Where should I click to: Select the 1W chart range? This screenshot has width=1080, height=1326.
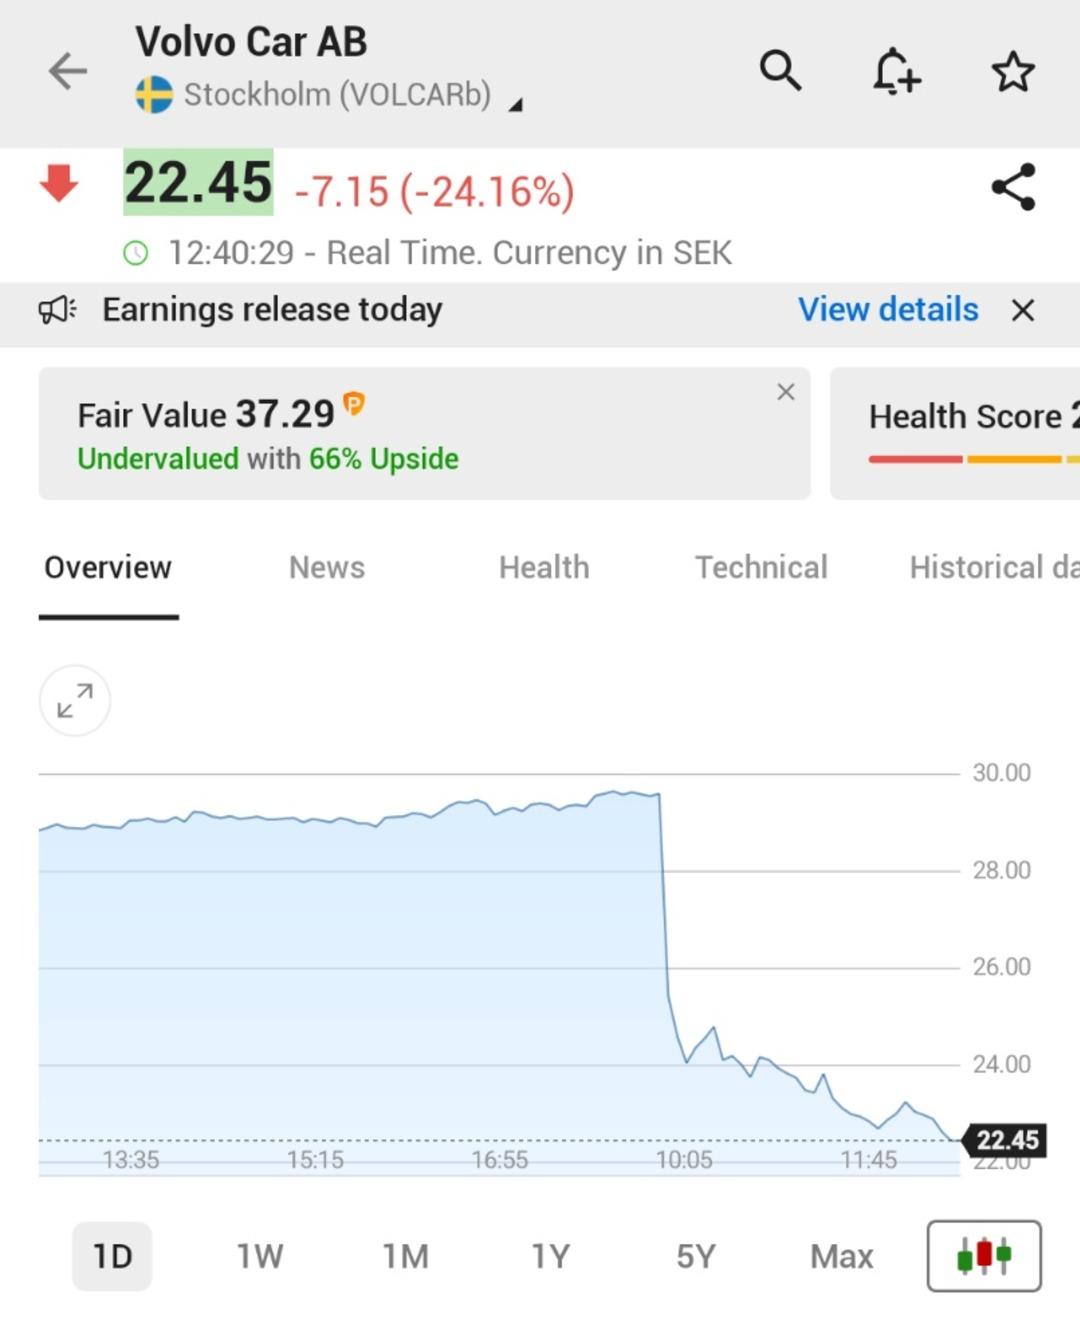[x=259, y=1256]
